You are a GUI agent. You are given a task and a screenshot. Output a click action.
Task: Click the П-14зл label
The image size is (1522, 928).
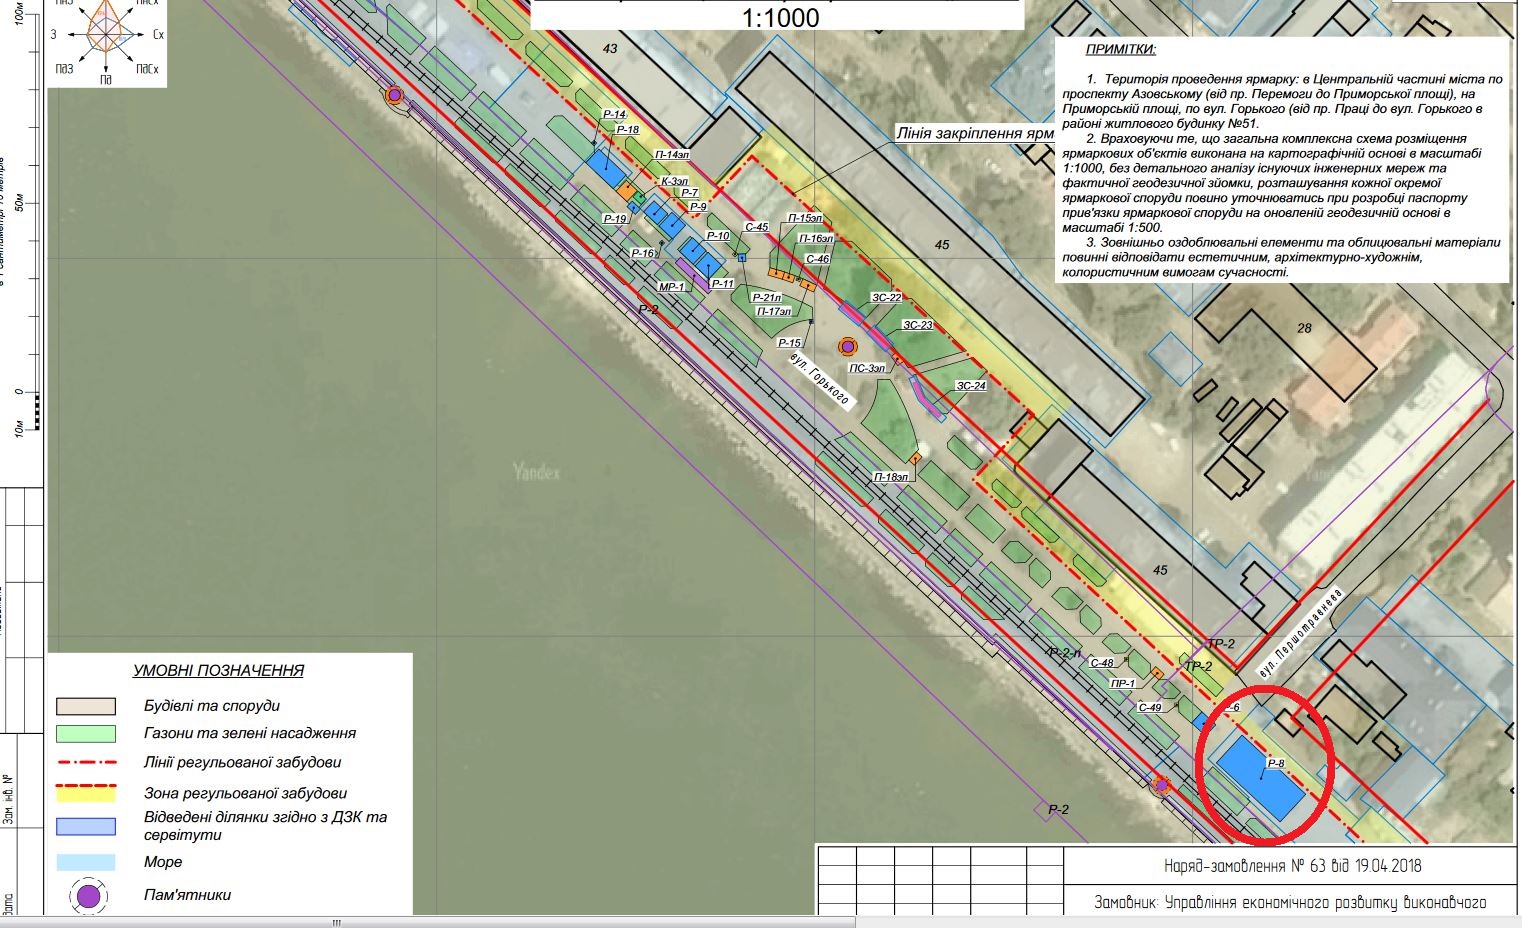click(672, 155)
